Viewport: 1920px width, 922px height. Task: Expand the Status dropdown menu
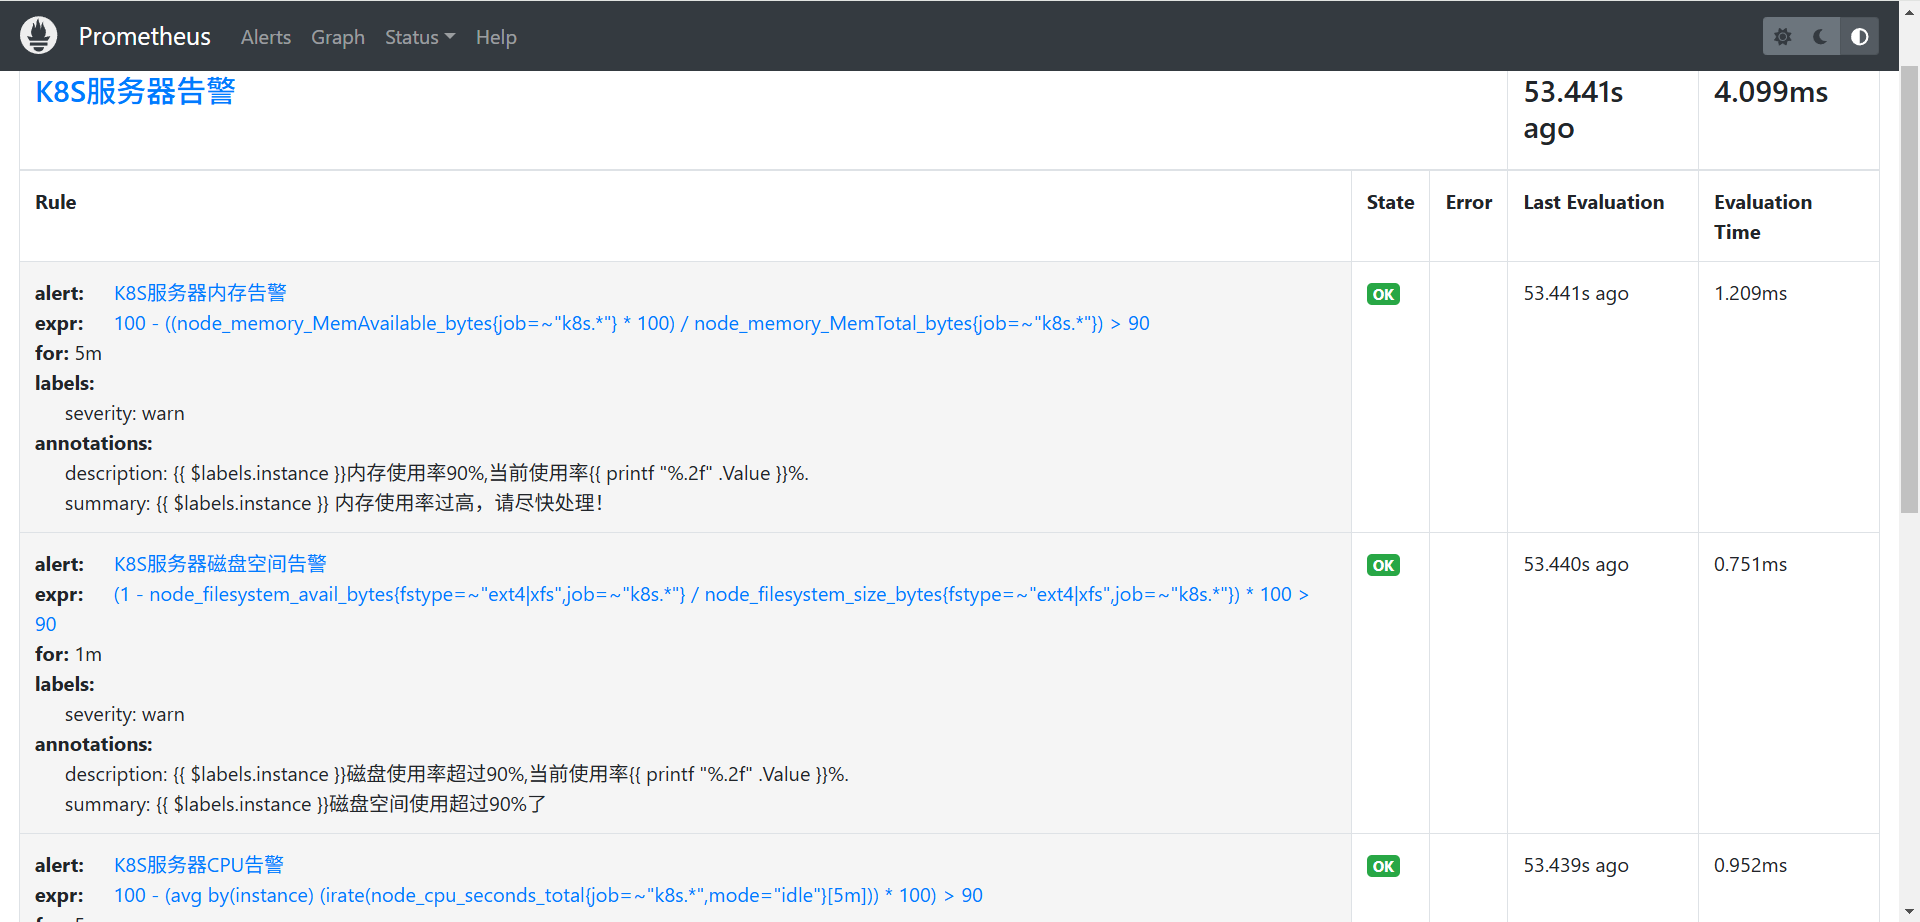(420, 37)
